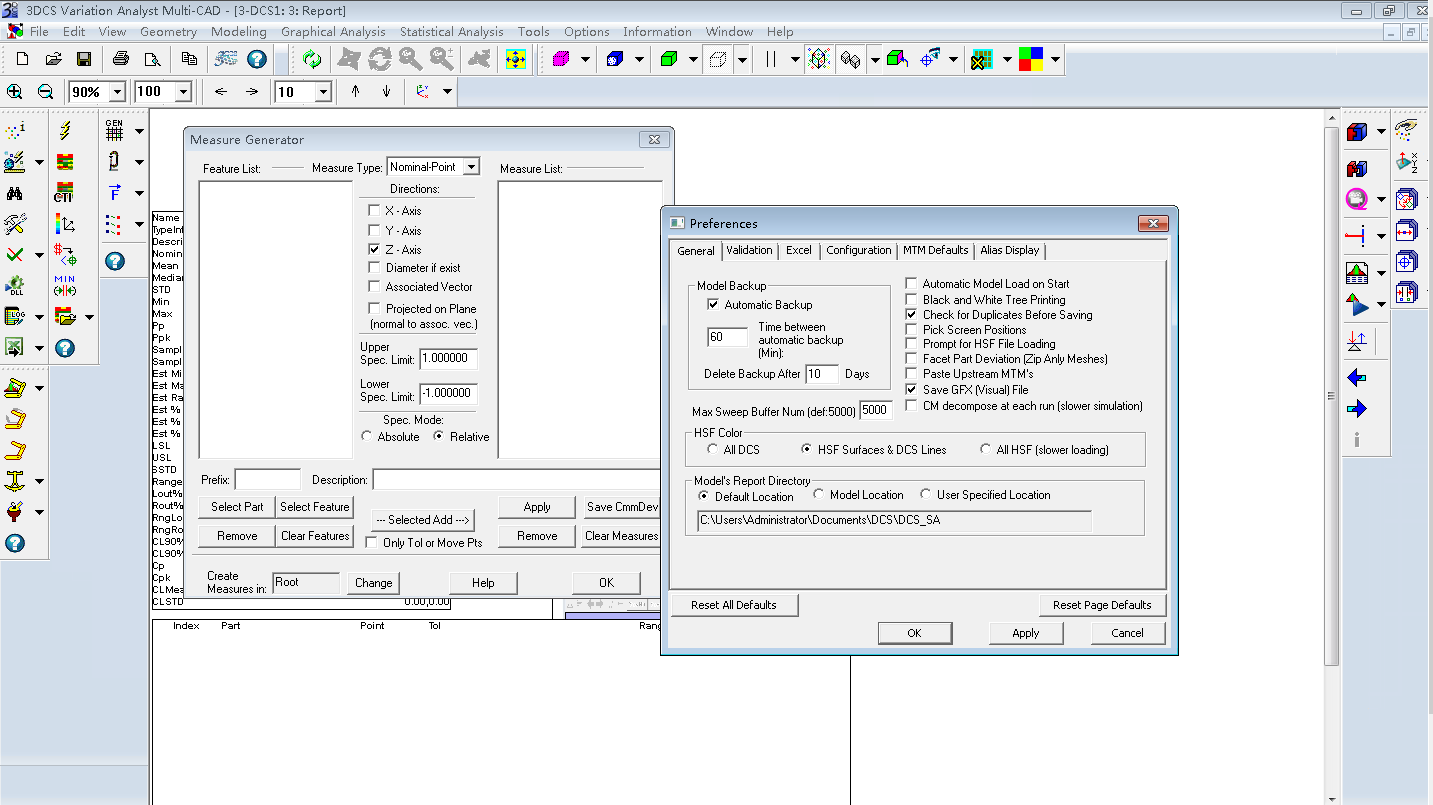
Task: Uncheck the Z - Axis direction box
Action: pyautogui.click(x=374, y=250)
